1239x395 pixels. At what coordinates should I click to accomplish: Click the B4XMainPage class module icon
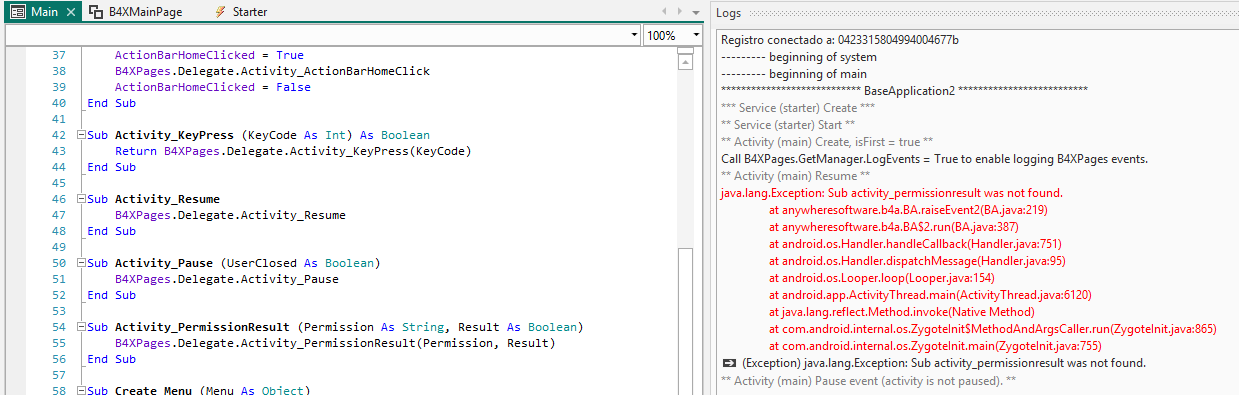tap(96, 12)
